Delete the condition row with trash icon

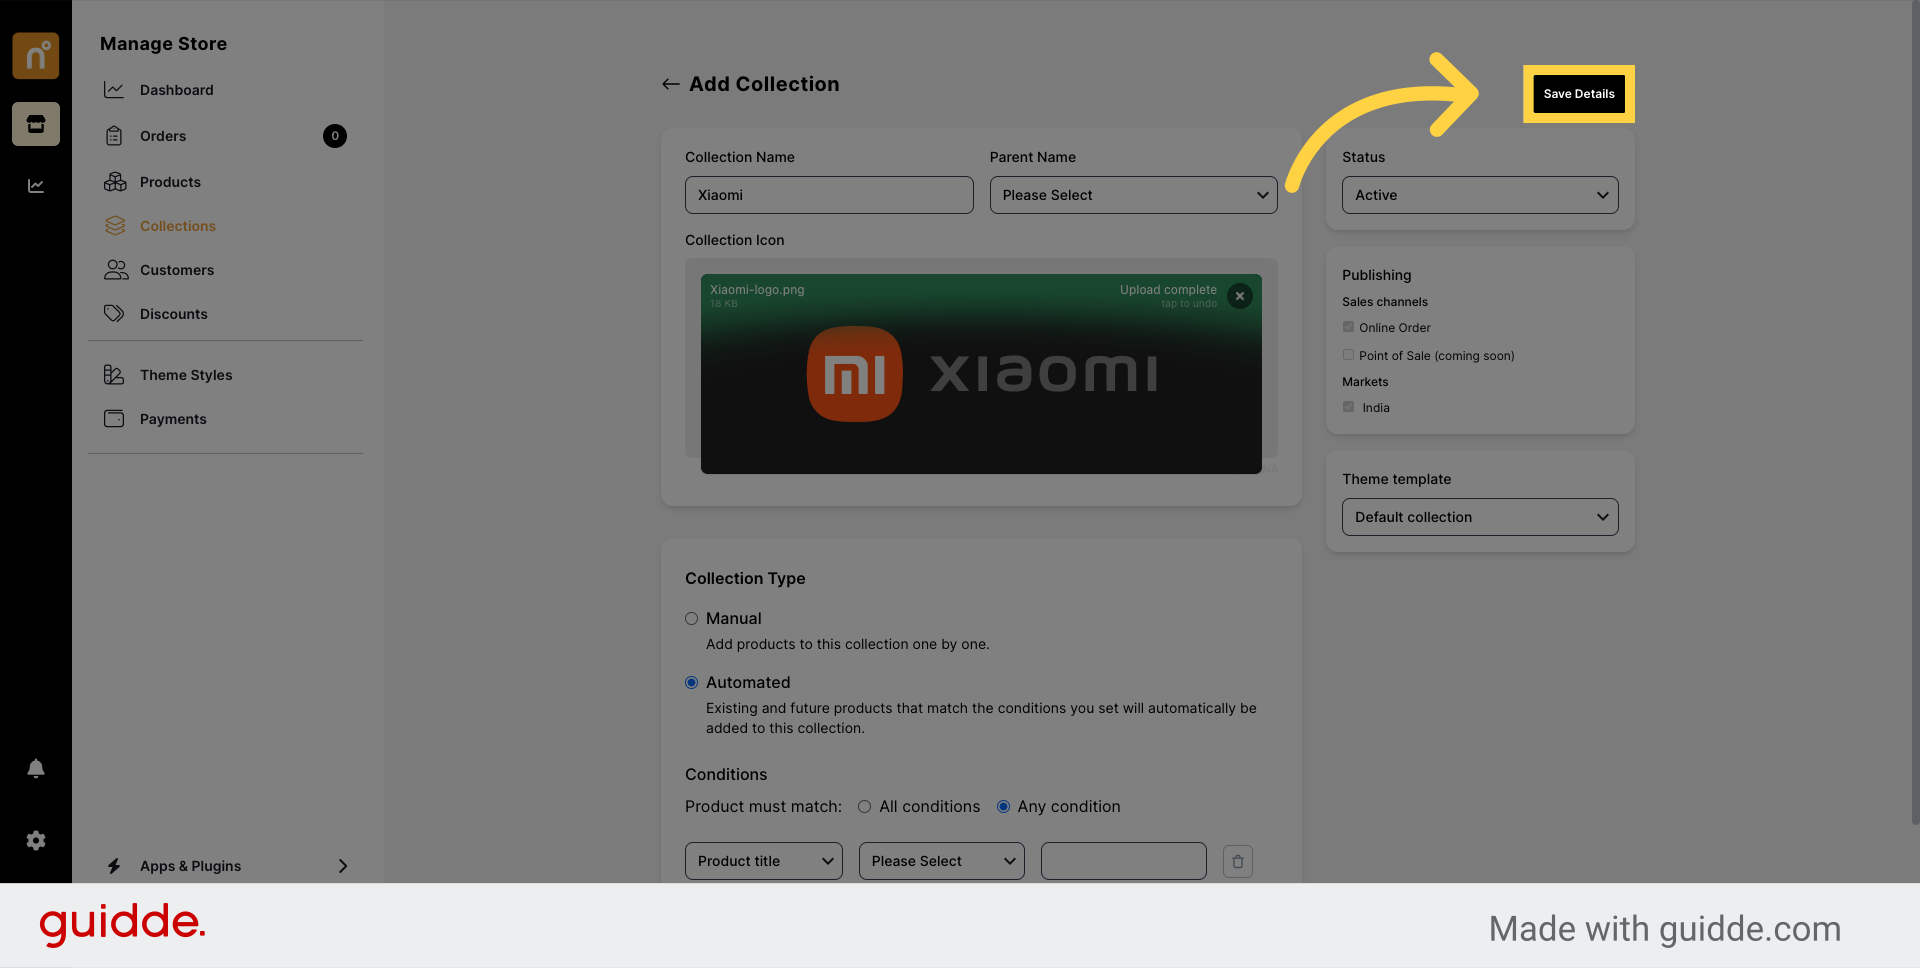[1238, 861]
